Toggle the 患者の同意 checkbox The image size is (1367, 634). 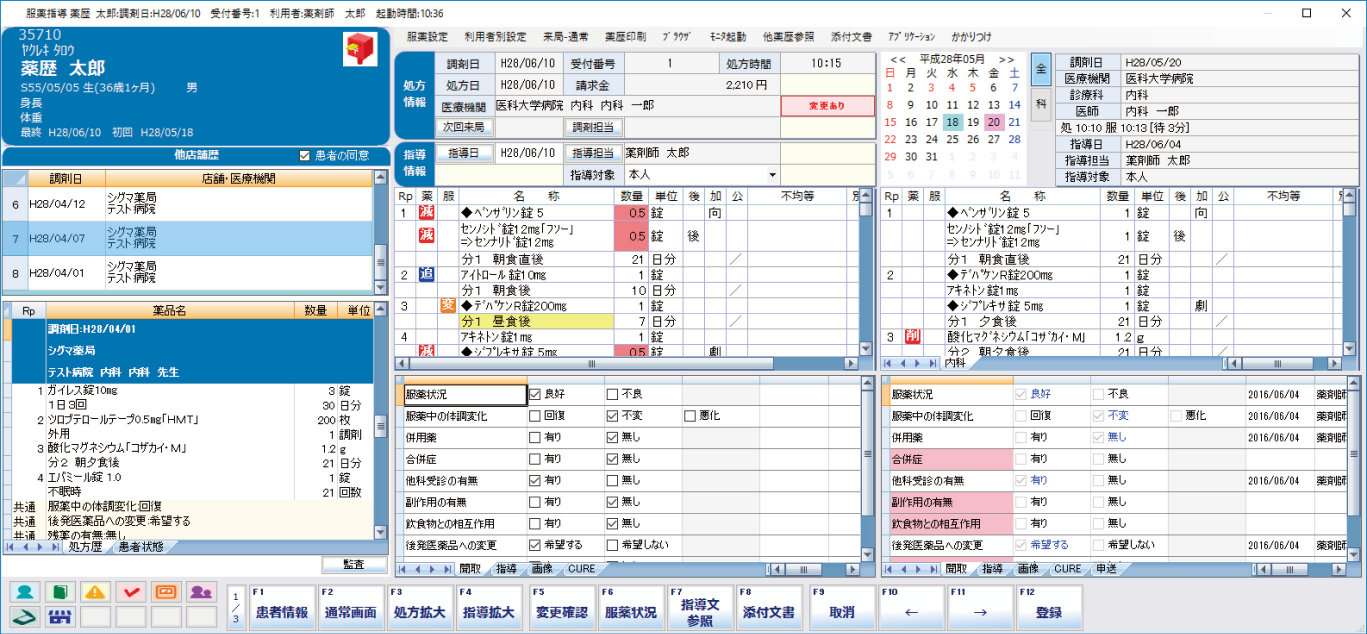pos(306,156)
